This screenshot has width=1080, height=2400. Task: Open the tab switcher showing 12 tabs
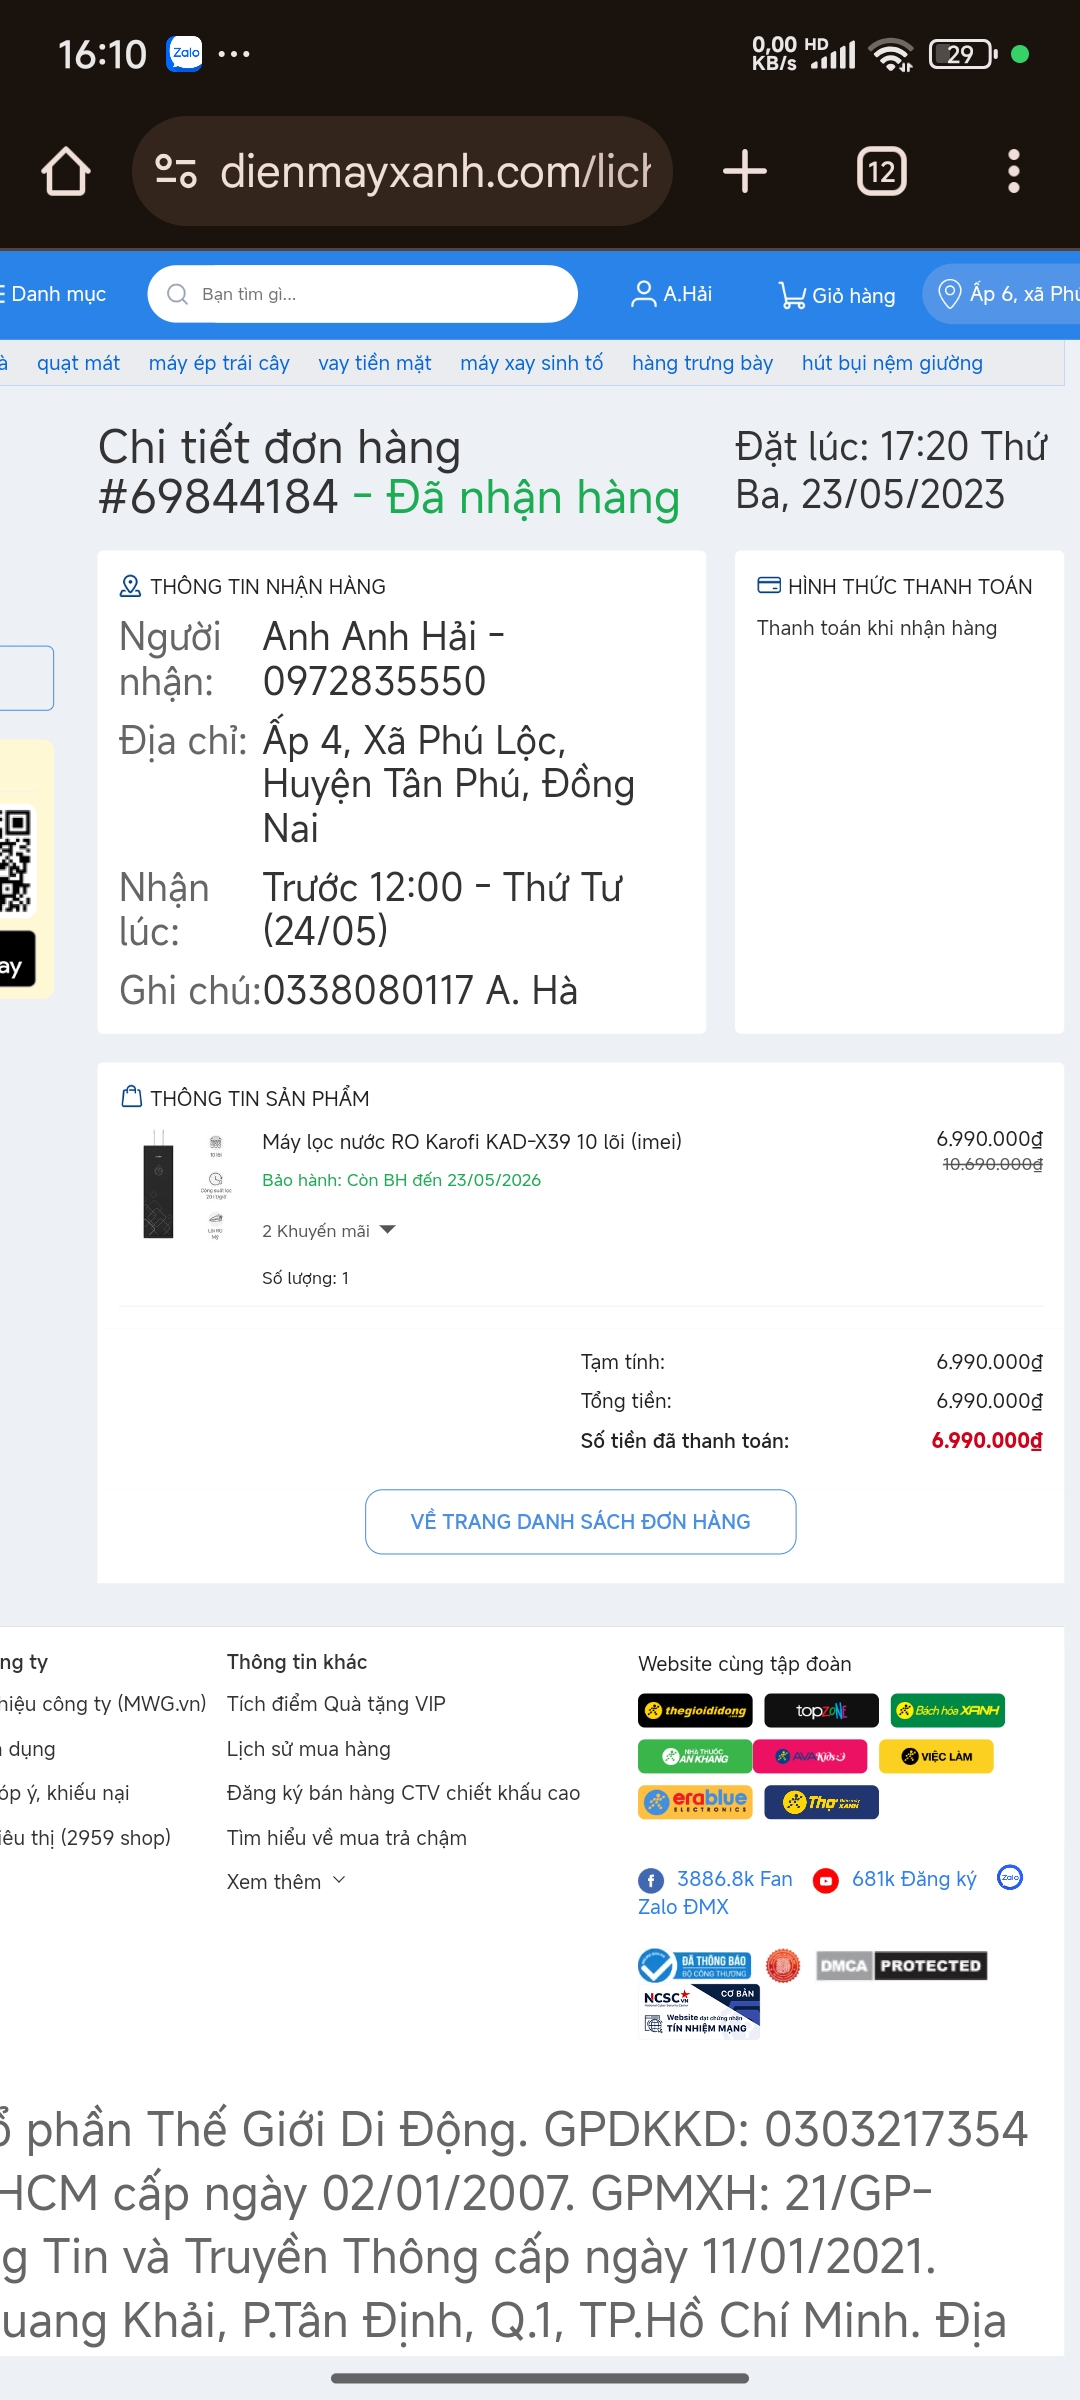click(x=881, y=171)
